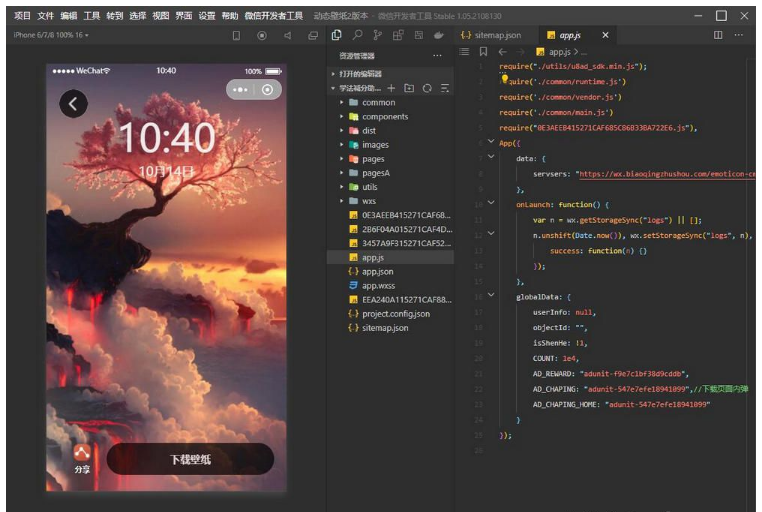762x512 pixels.
Task: Toggle the simulator mute speaker icon
Action: (x=287, y=35)
